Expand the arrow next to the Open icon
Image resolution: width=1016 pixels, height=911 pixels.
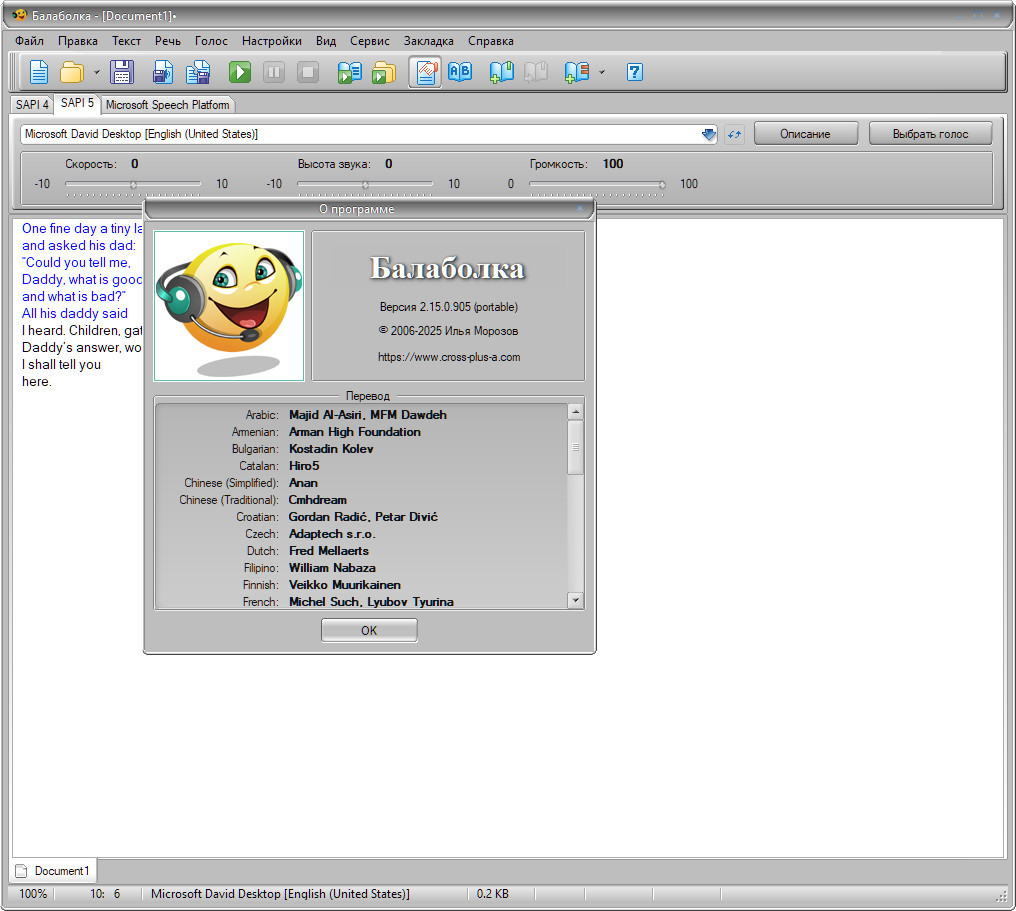click(97, 72)
